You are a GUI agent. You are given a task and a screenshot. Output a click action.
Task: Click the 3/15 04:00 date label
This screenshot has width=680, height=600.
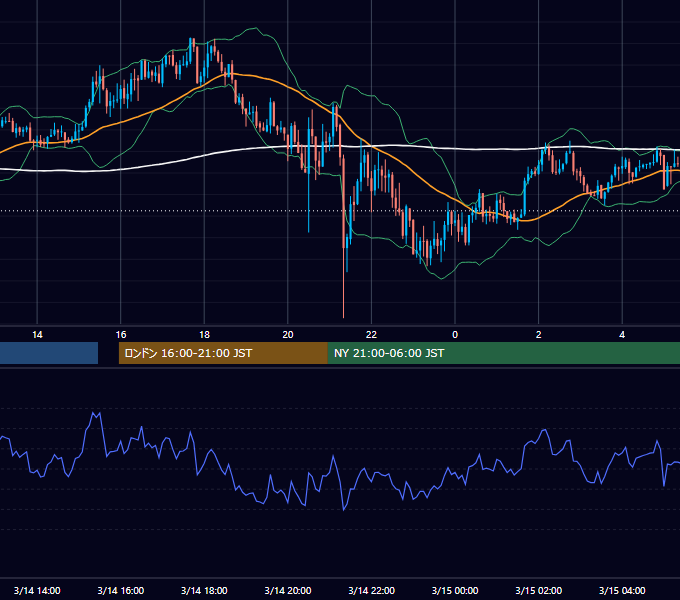coord(622,590)
